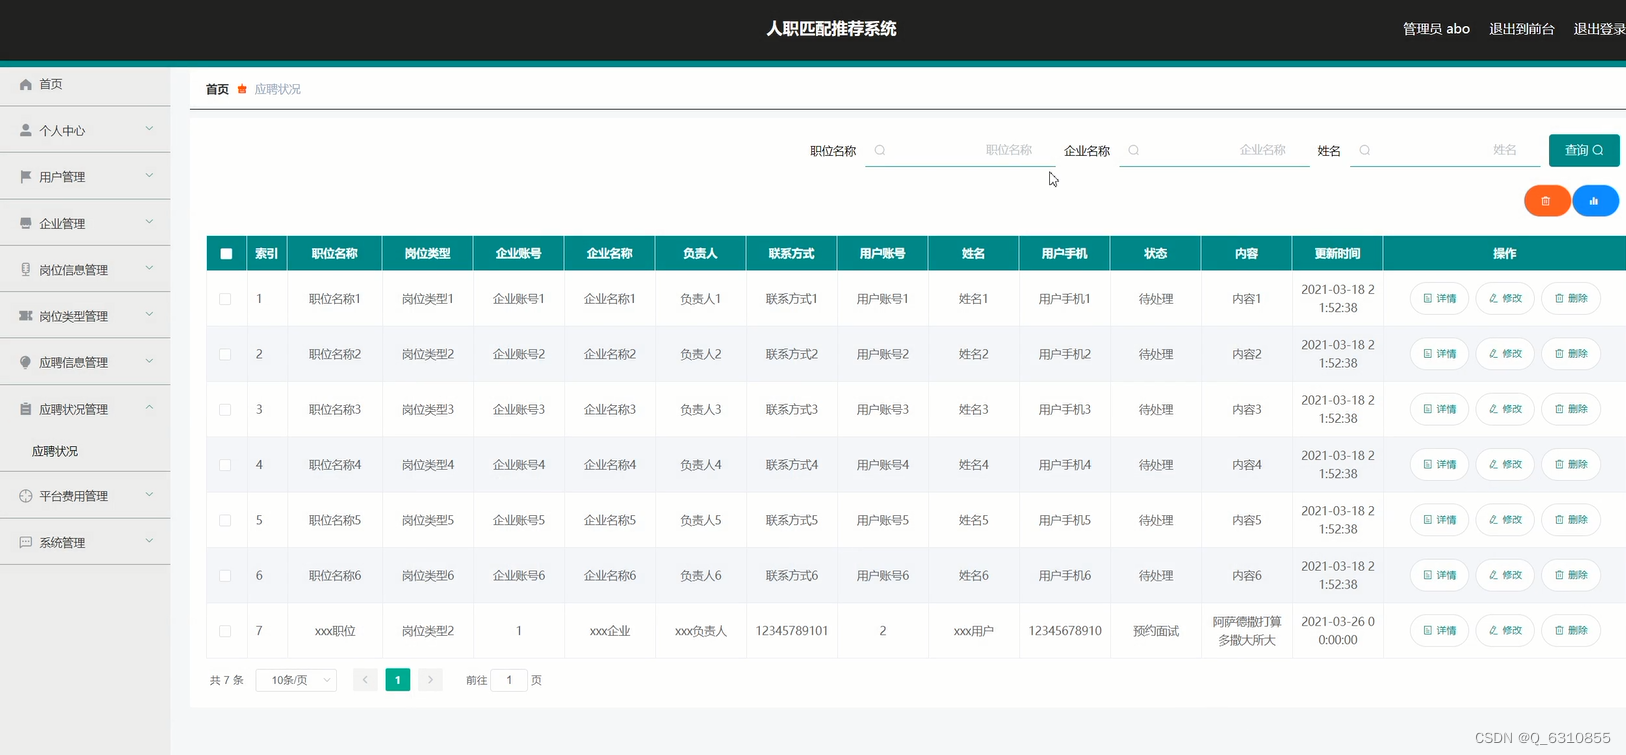Expand the 平台费用管理 menu chevron
1626x755 pixels.
pos(149,494)
